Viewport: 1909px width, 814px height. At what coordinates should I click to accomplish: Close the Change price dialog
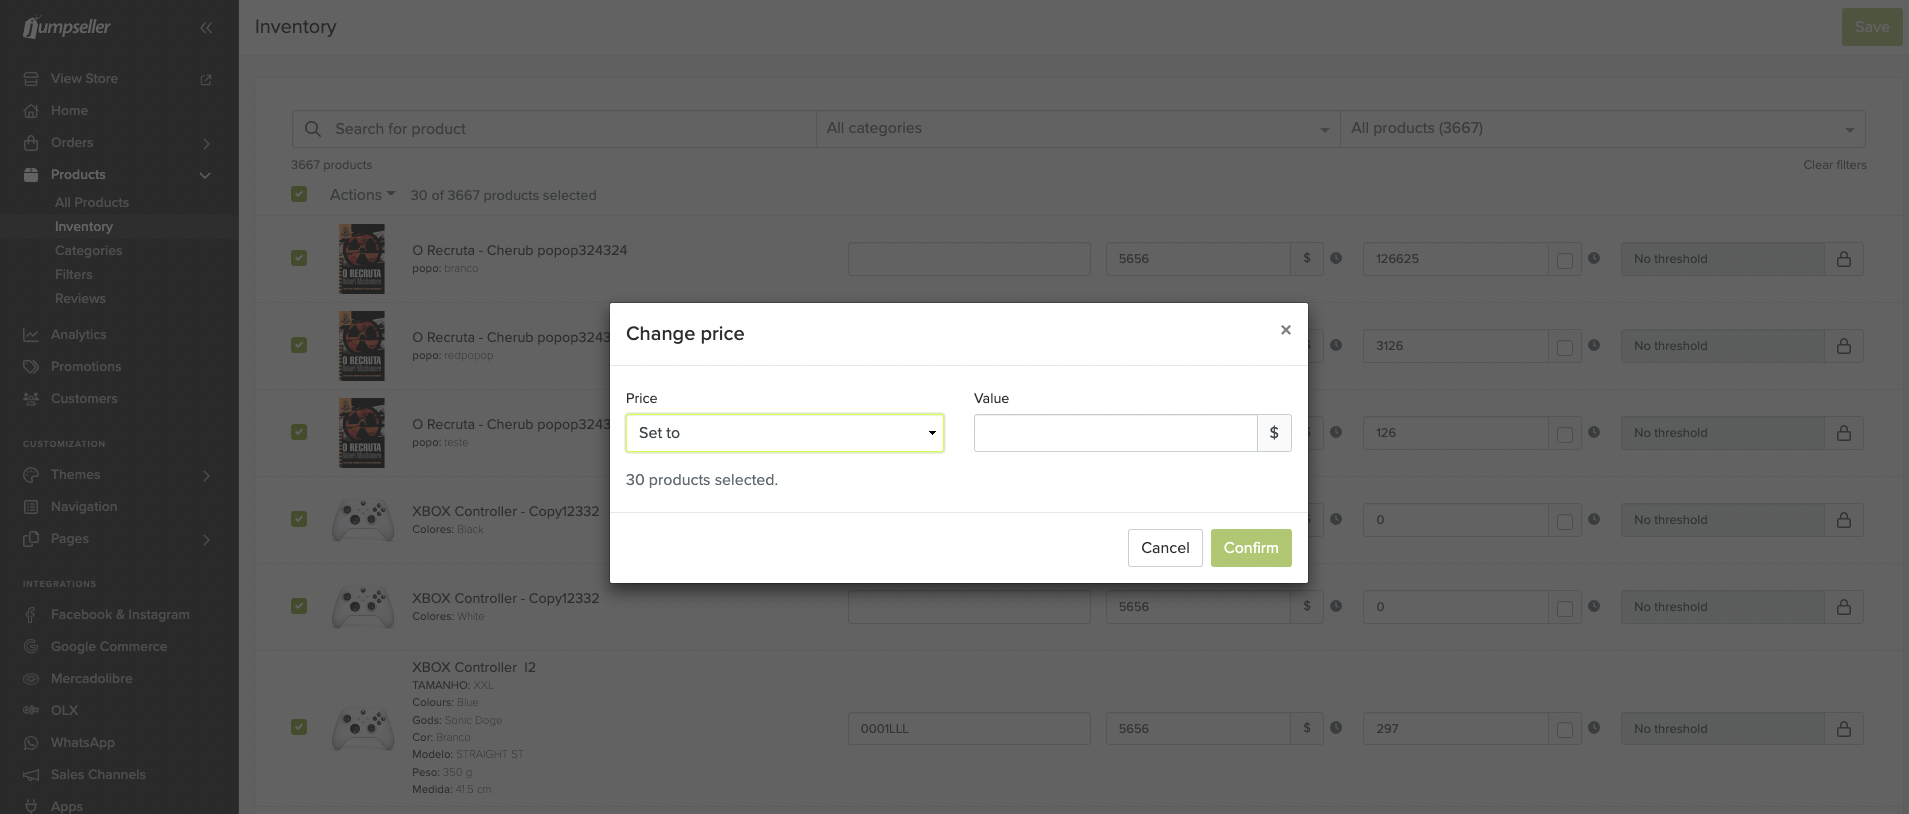pyautogui.click(x=1286, y=330)
